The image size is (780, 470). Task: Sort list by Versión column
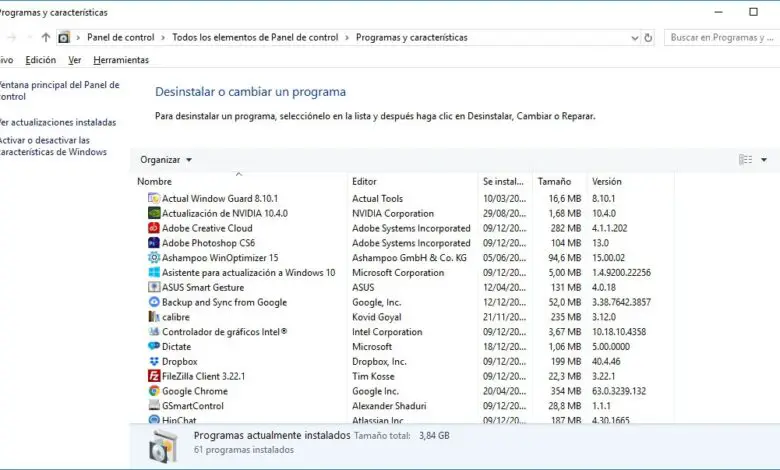pos(606,182)
